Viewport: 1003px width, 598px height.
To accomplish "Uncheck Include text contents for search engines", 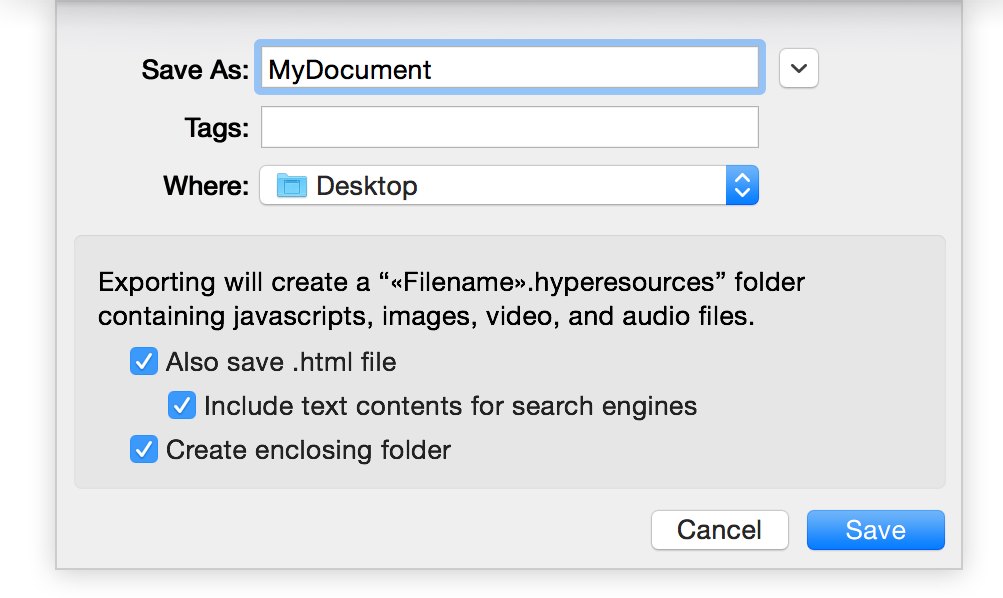I will click(182, 406).
